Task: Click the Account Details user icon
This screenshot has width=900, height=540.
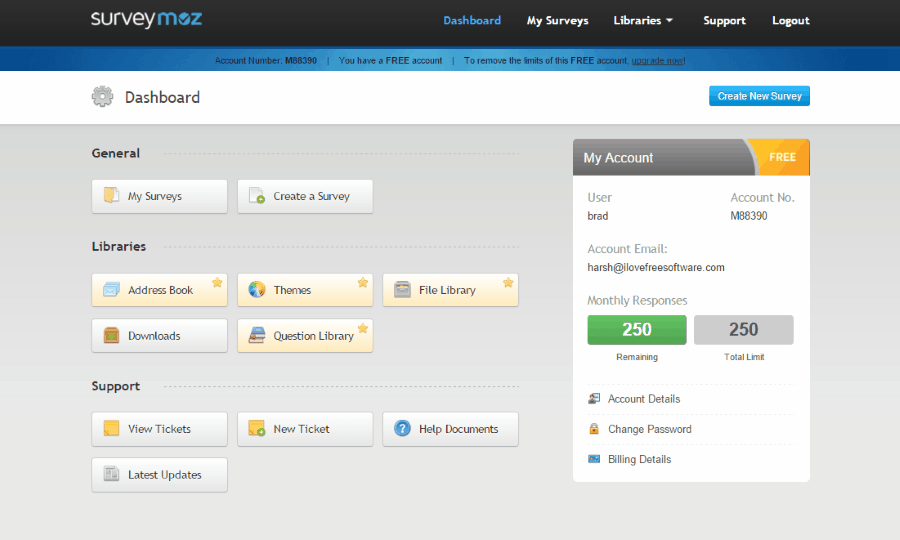Action: click(594, 398)
